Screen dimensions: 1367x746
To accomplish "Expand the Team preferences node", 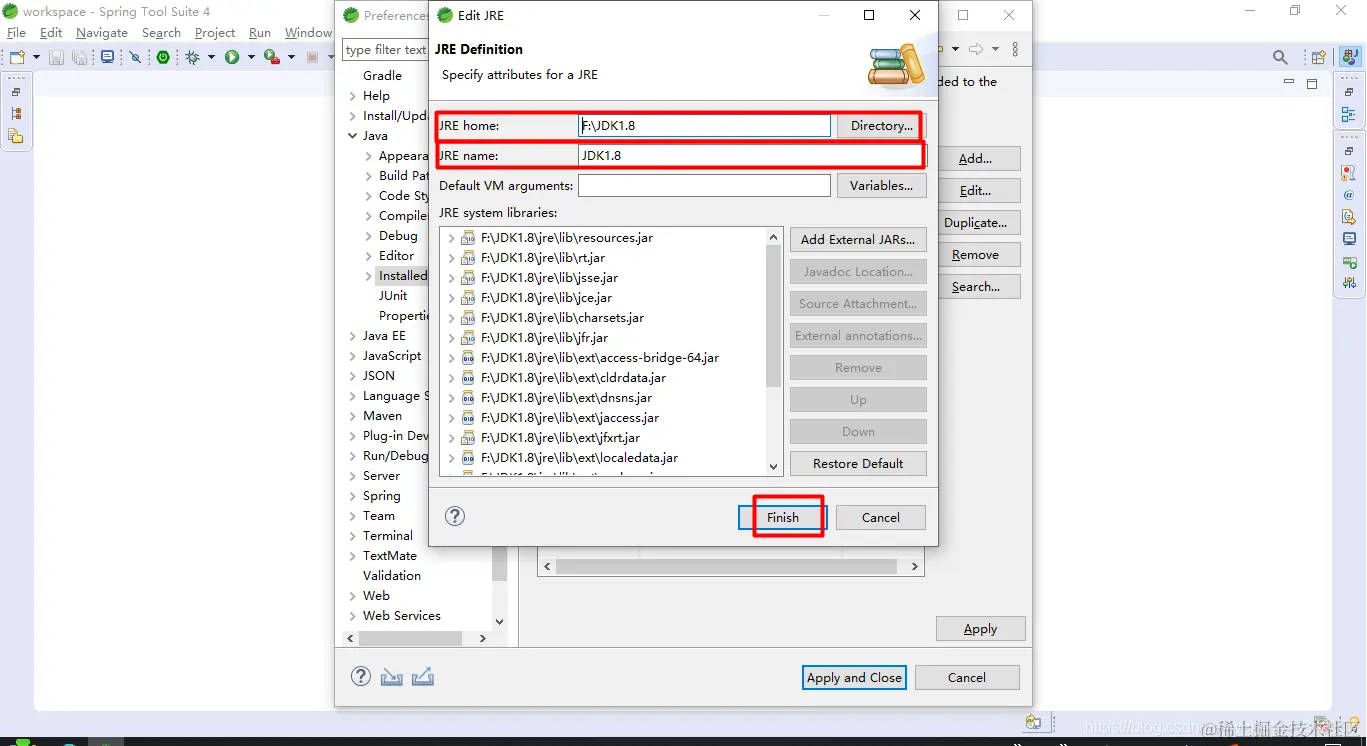I will coord(352,516).
